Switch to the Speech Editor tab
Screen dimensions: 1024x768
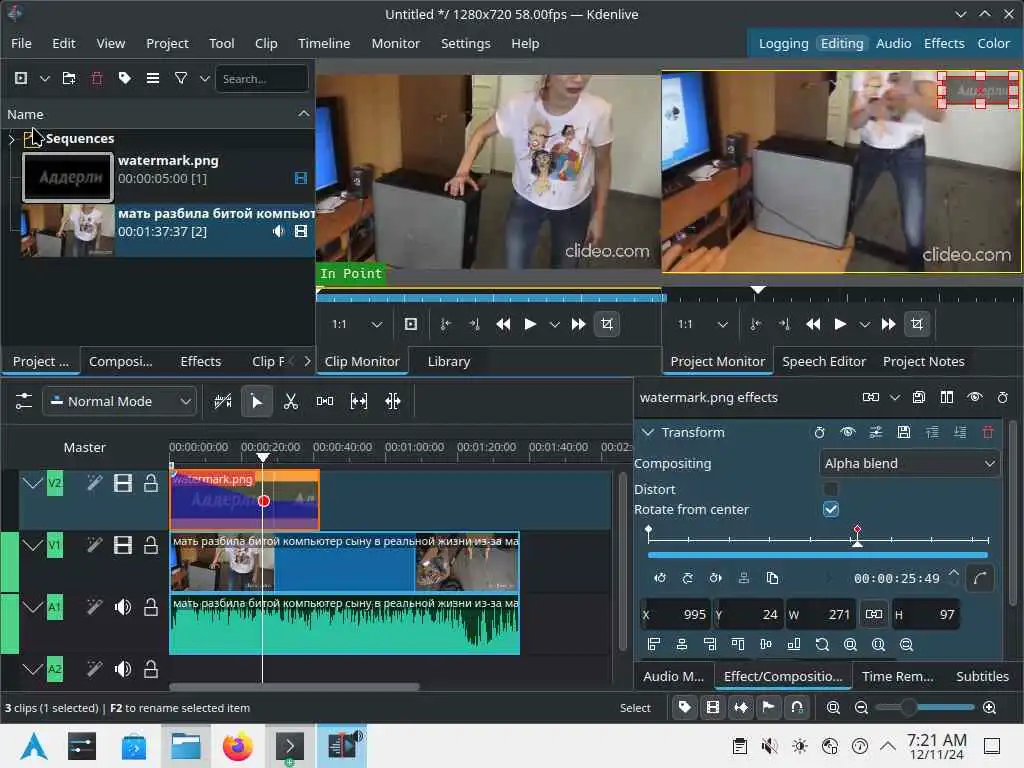[823, 361]
